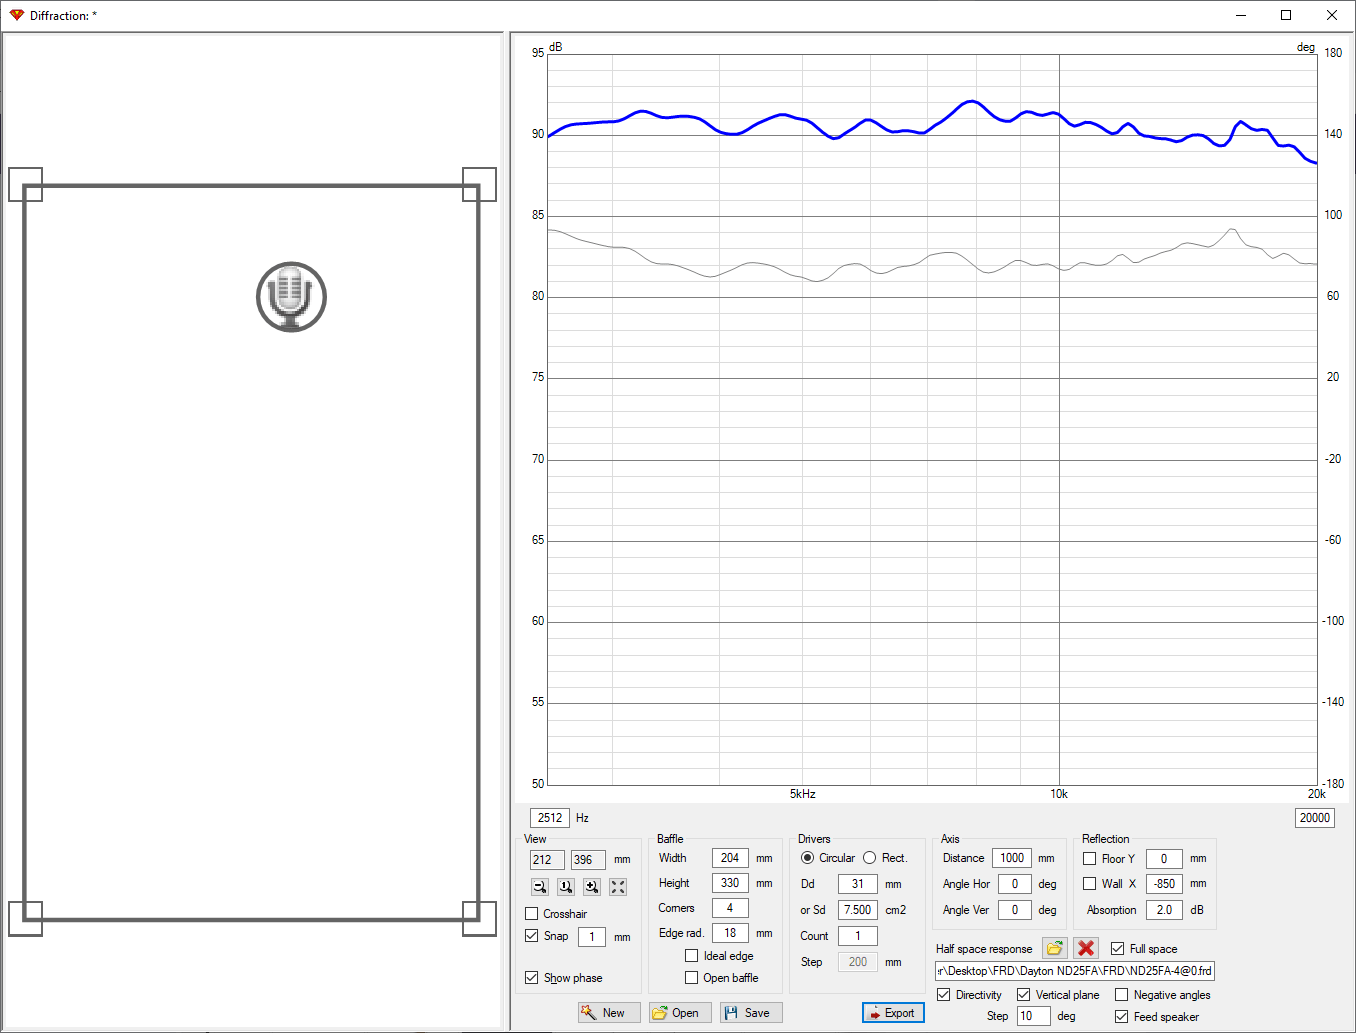Viewport: 1356px width, 1033px height.
Task: Click the 2512 Hz start frequency field
Action: (550, 818)
